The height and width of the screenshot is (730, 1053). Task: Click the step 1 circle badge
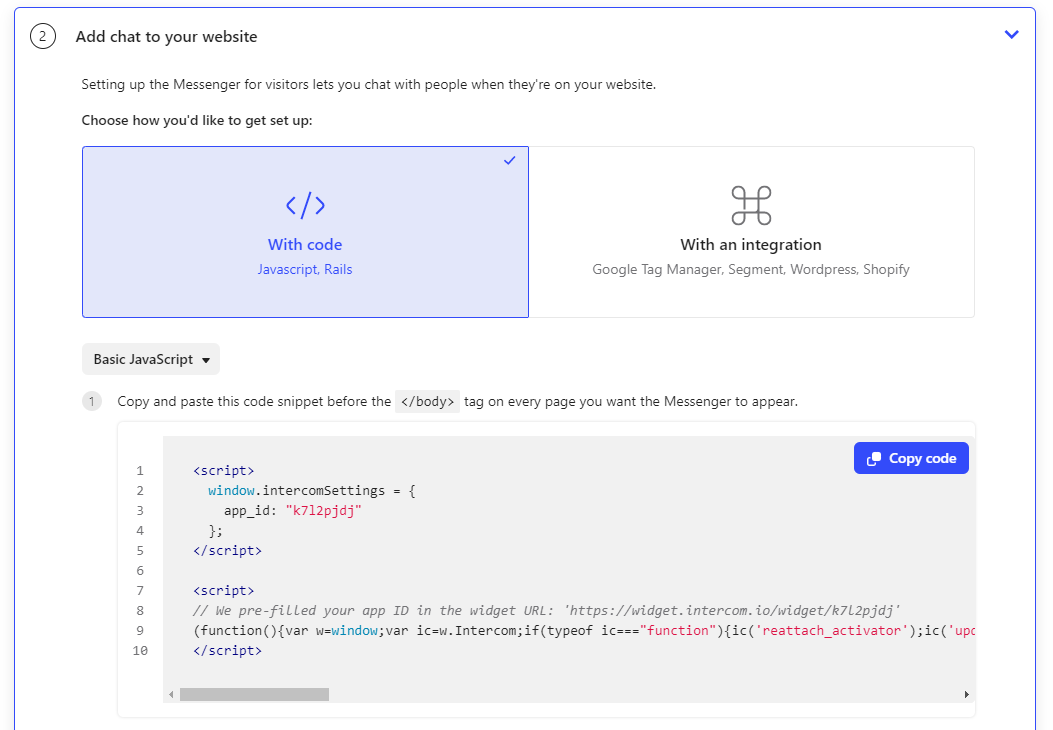pyautogui.click(x=92, y=402)
